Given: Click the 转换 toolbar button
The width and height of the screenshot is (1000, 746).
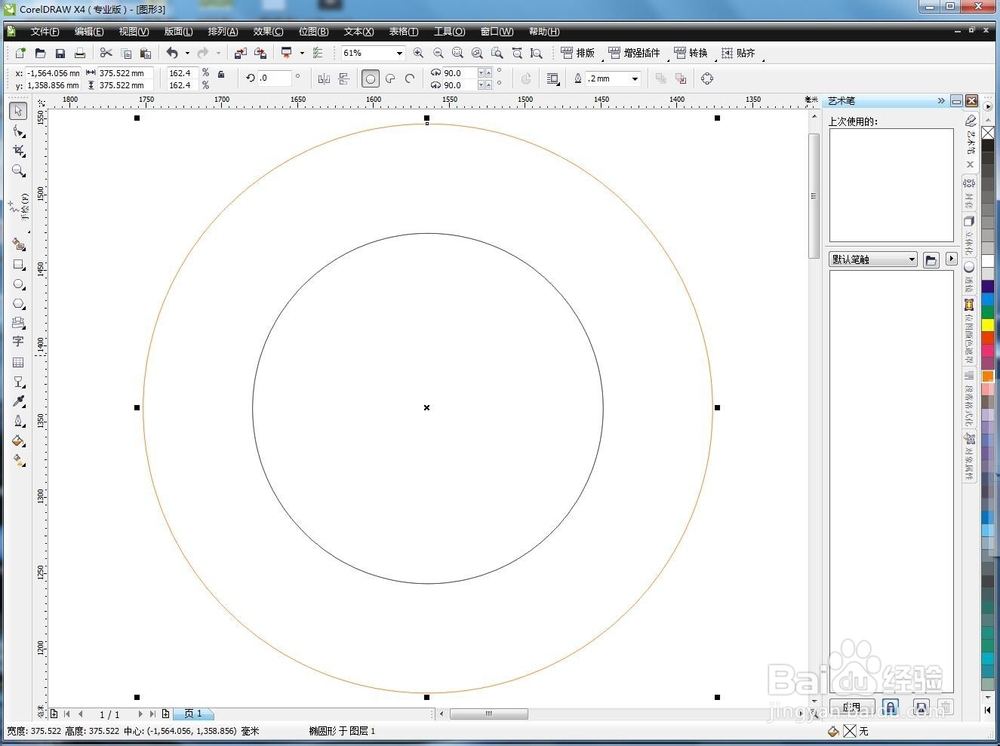Looking at the screenshot, I should (691, 53).
